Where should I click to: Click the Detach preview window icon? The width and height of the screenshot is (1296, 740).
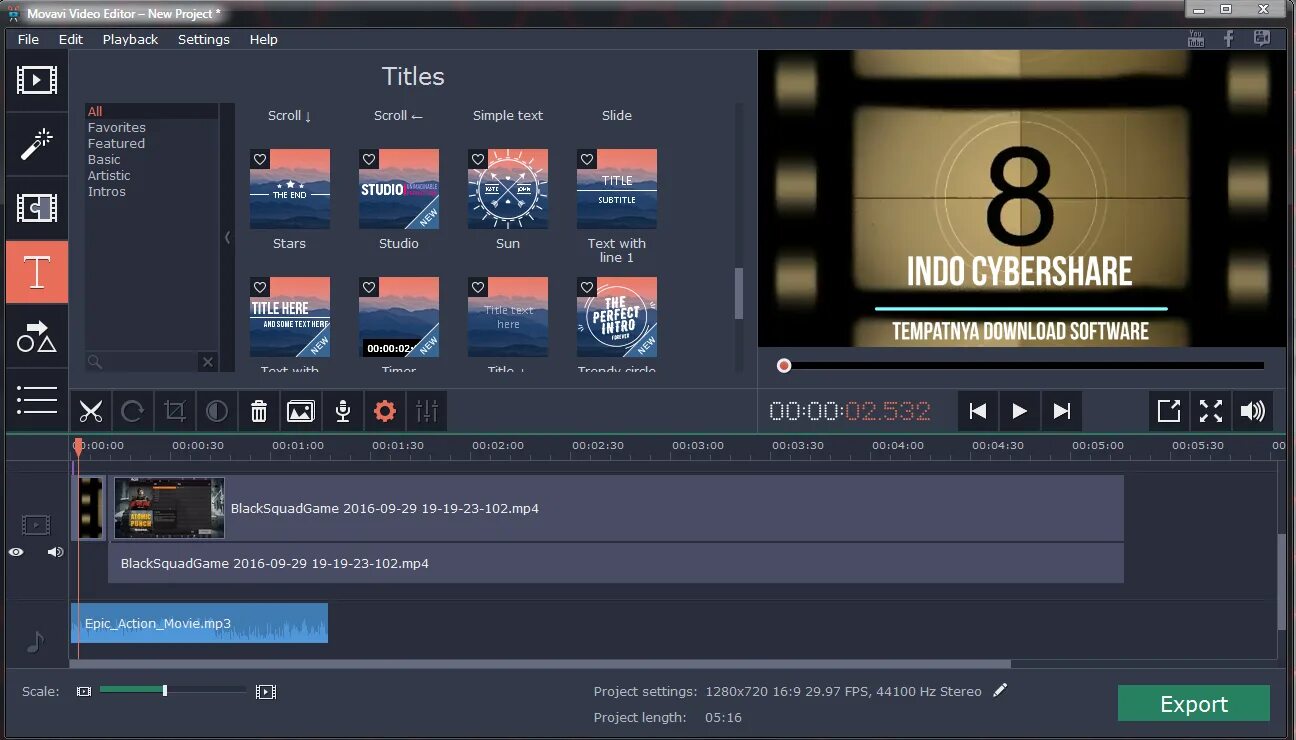pos(1169,411)
